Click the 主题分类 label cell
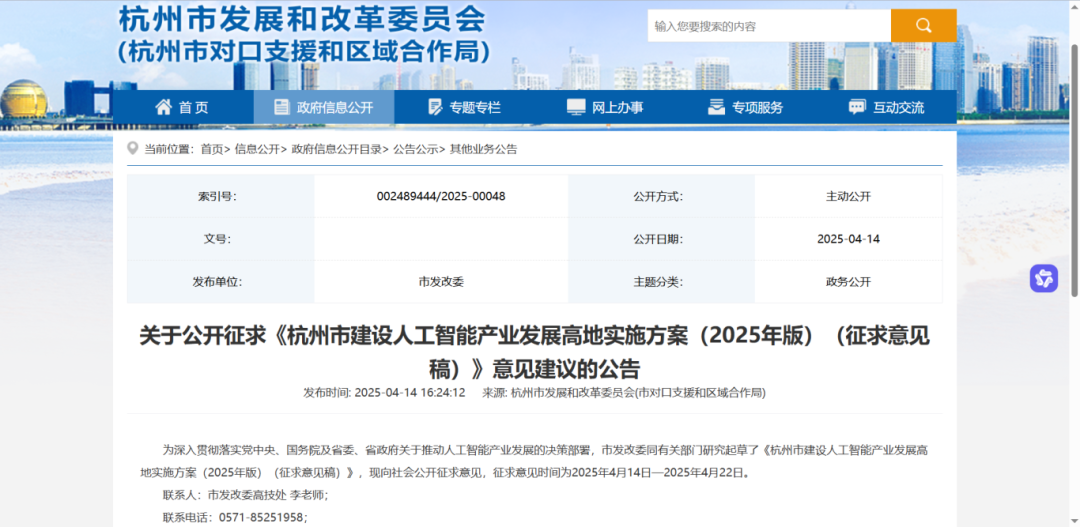 click(x=661, y=282)
